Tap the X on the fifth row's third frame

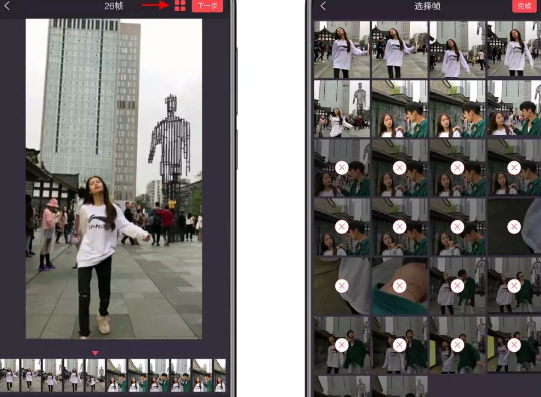458,286
